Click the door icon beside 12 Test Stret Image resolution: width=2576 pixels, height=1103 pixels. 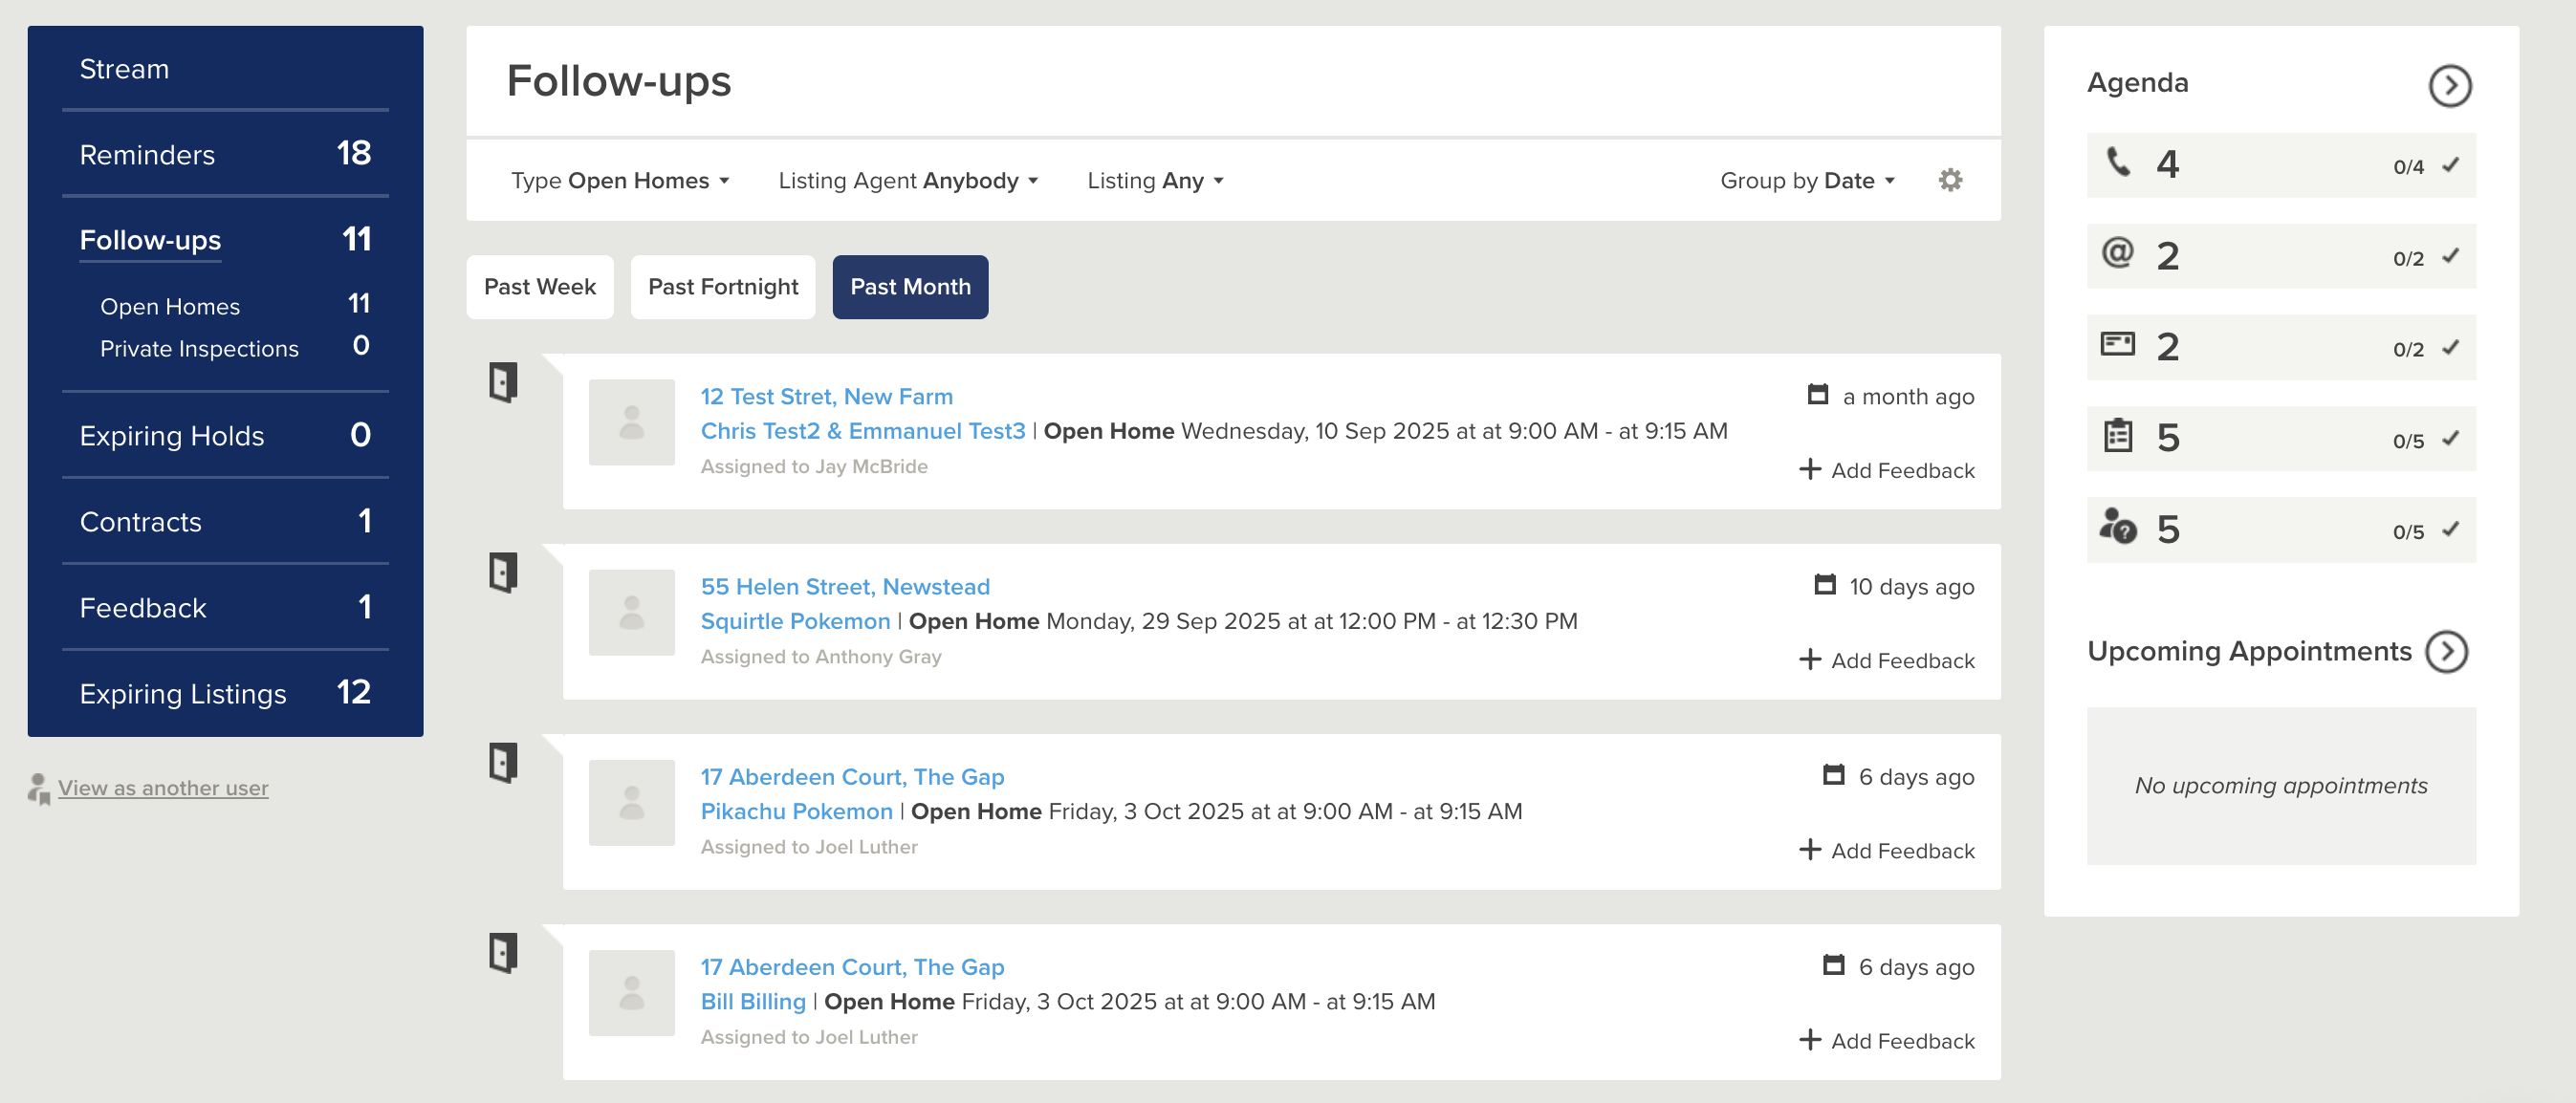click(503, 382)
